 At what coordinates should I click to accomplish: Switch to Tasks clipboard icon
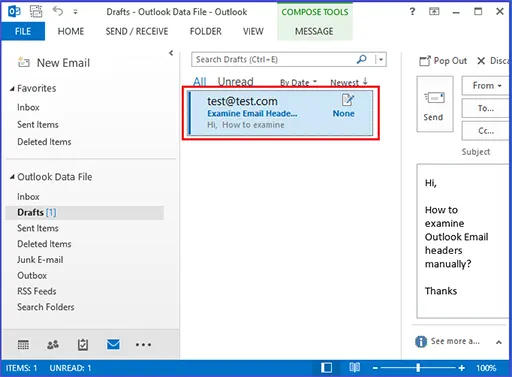83,345
